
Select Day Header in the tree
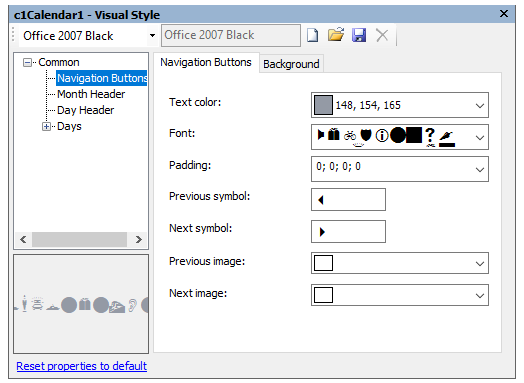pos(86,110)
